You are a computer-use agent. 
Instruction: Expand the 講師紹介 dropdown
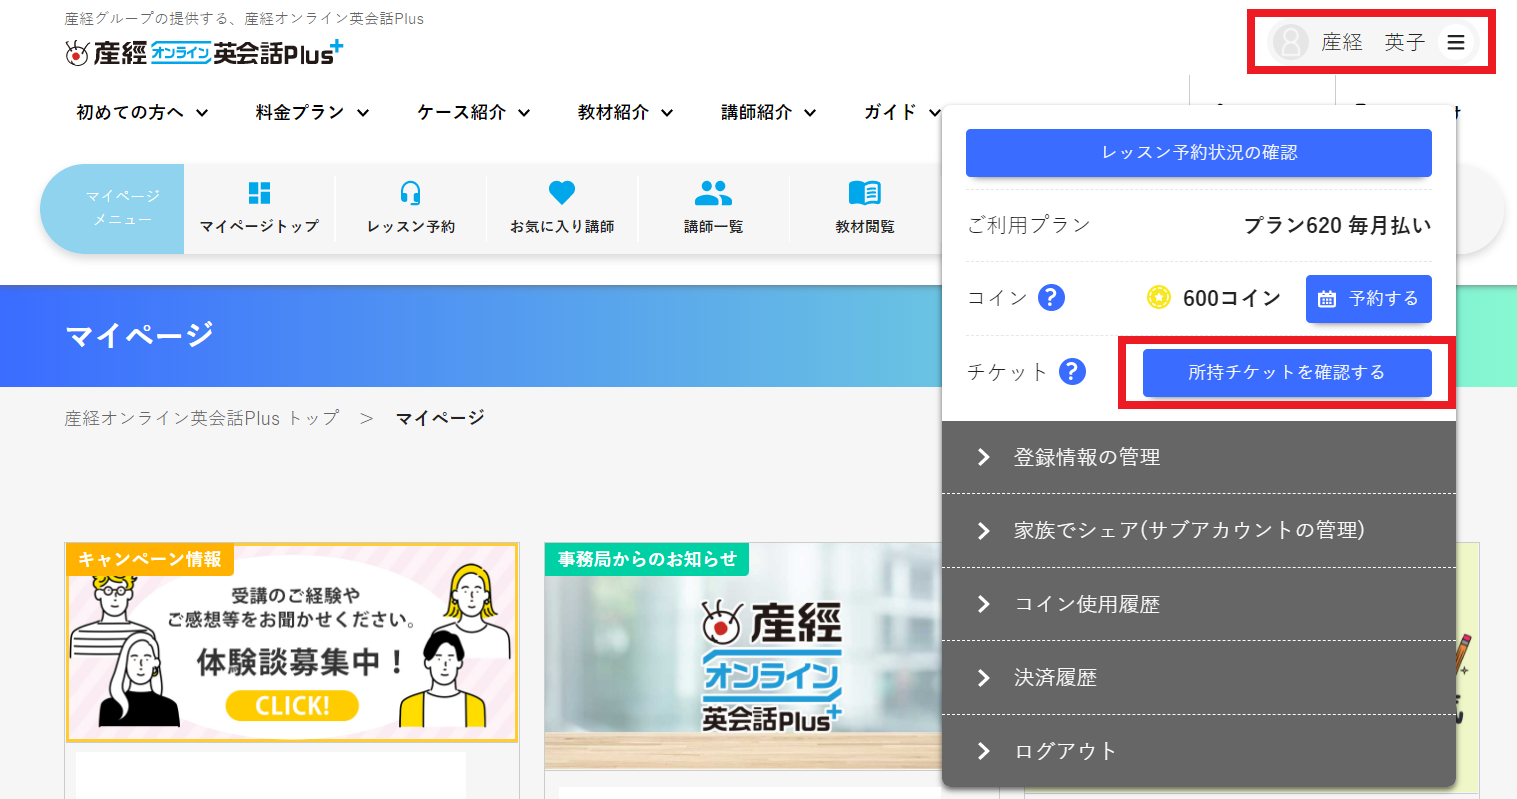[769, 112]
